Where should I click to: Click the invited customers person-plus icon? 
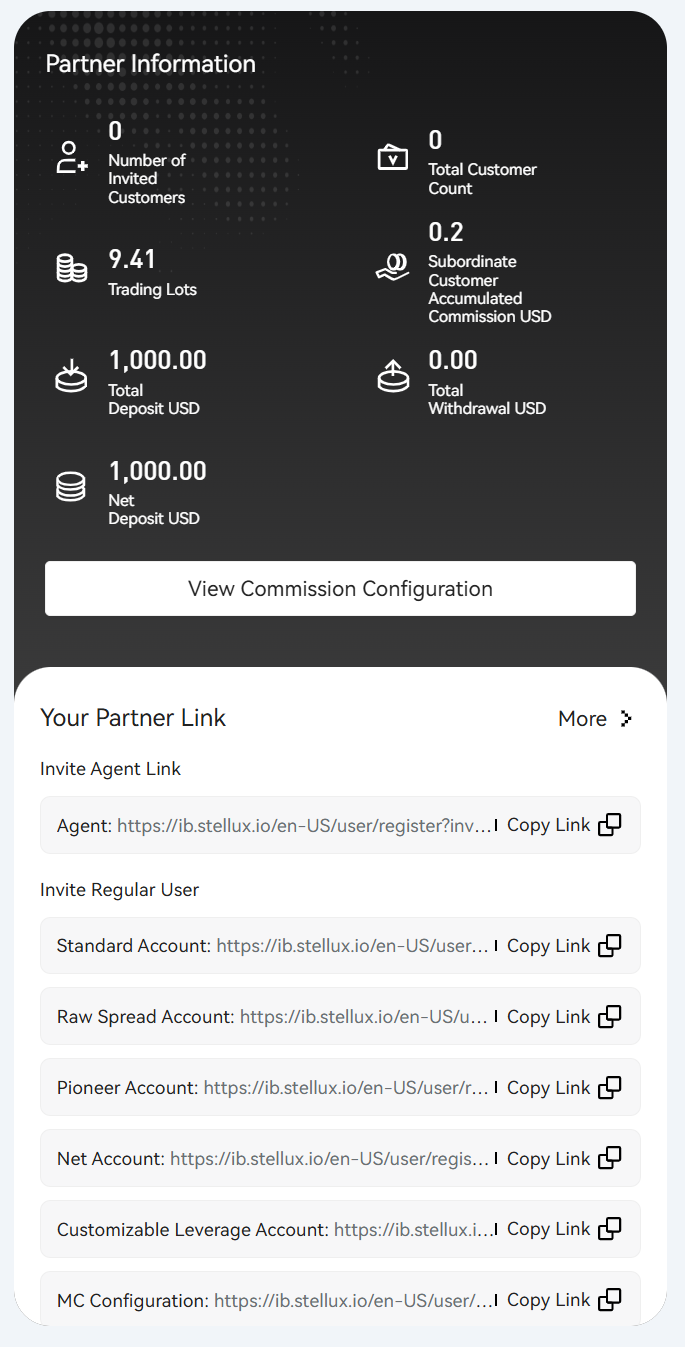point(71,158)
